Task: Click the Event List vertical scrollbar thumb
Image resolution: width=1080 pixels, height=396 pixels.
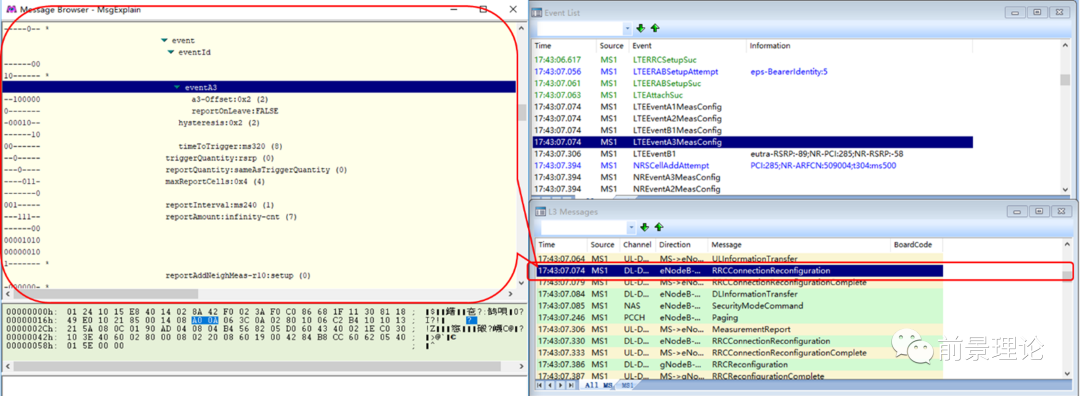Action: [1065, 80]
